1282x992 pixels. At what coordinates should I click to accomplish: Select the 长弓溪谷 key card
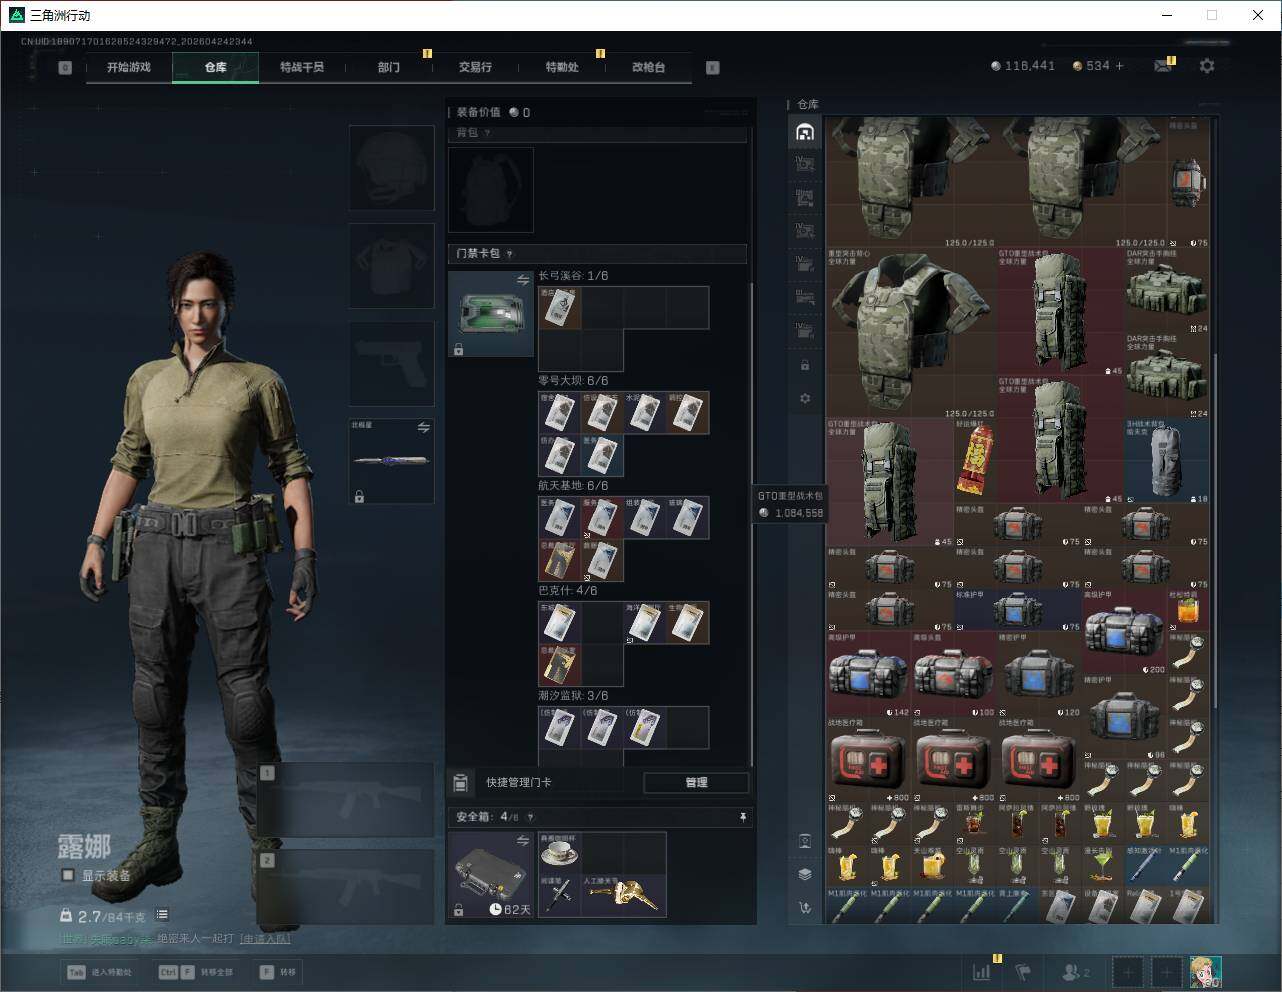(560, 308)
